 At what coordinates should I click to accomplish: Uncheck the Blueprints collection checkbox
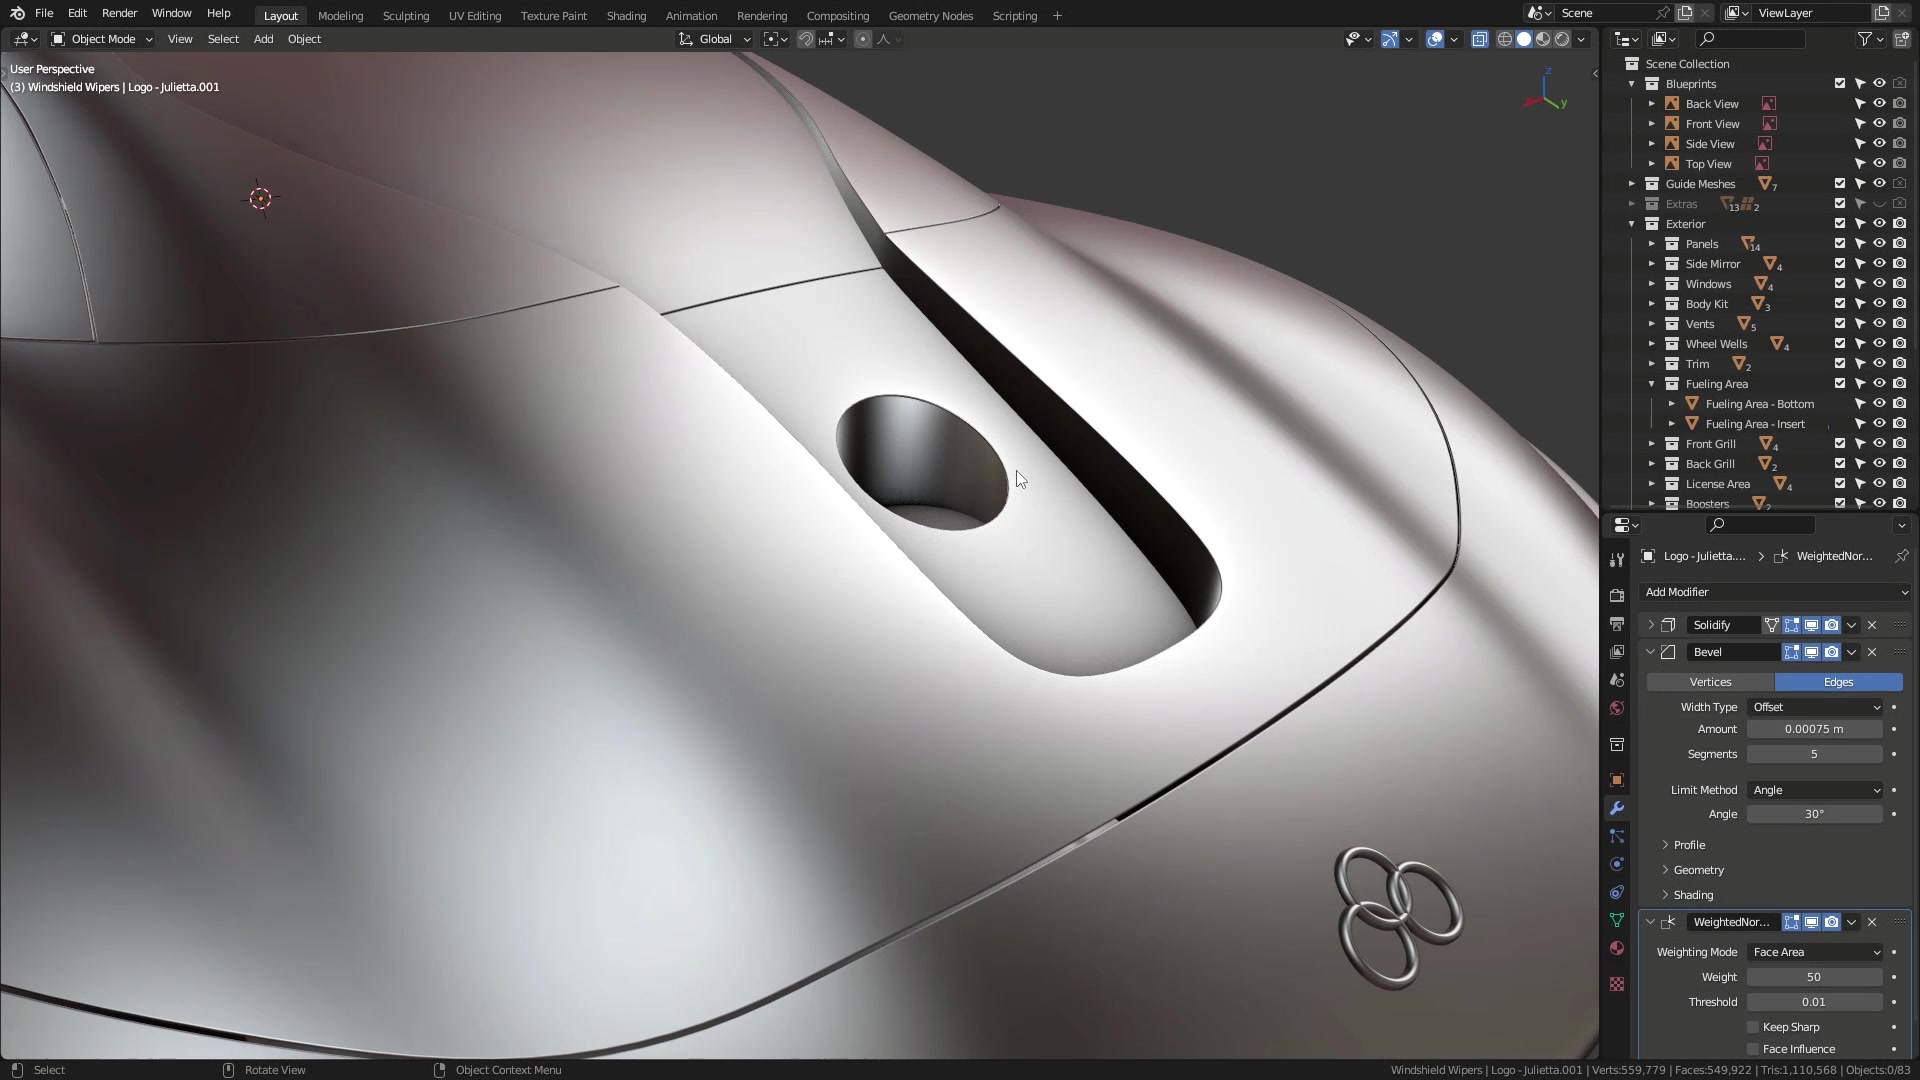[1840, 84]
